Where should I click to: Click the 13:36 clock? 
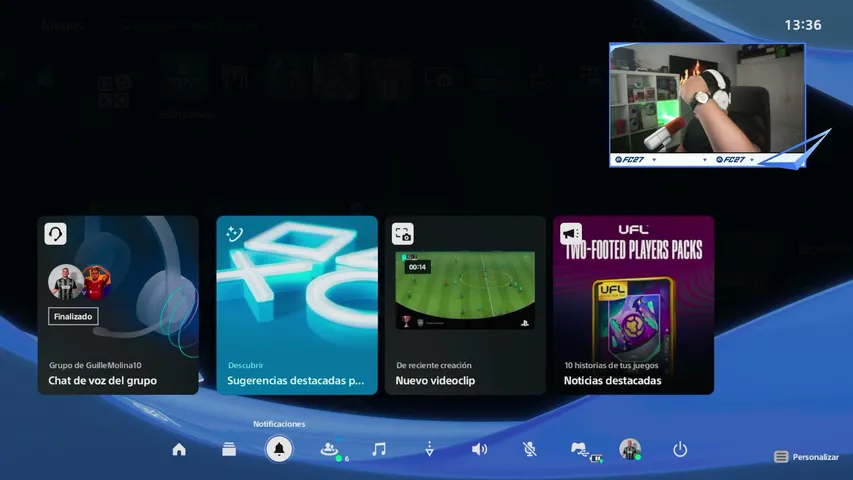pyautogui.click(x=803, y=25)
